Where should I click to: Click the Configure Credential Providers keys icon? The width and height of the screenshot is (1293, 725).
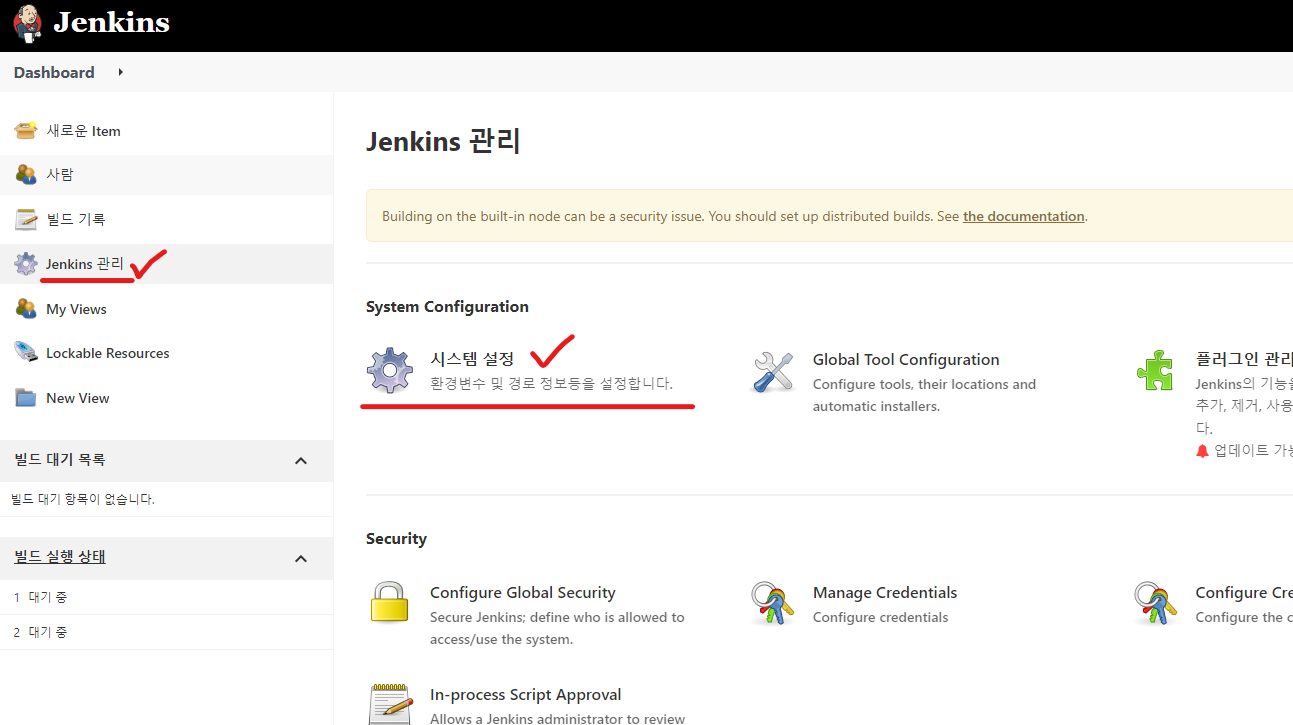pyautogui.click(x=1155, y=603)
